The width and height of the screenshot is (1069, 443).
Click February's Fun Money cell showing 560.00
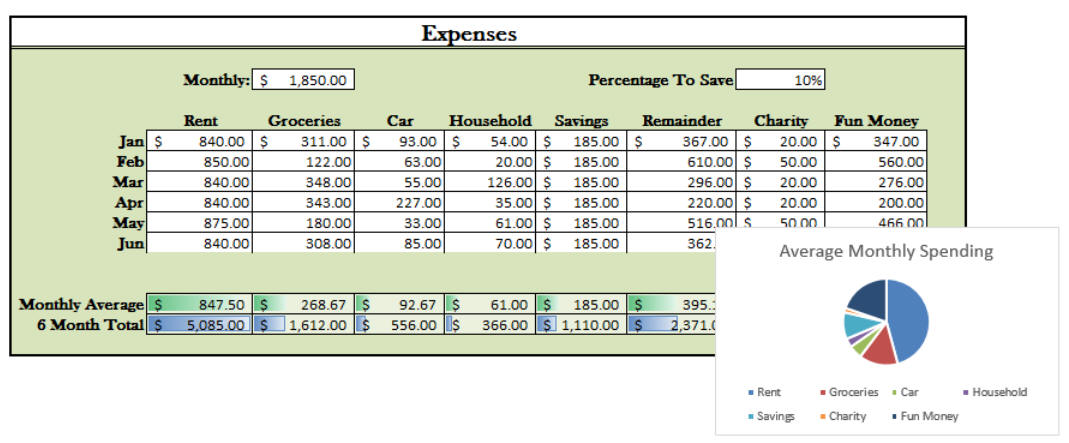878,162
